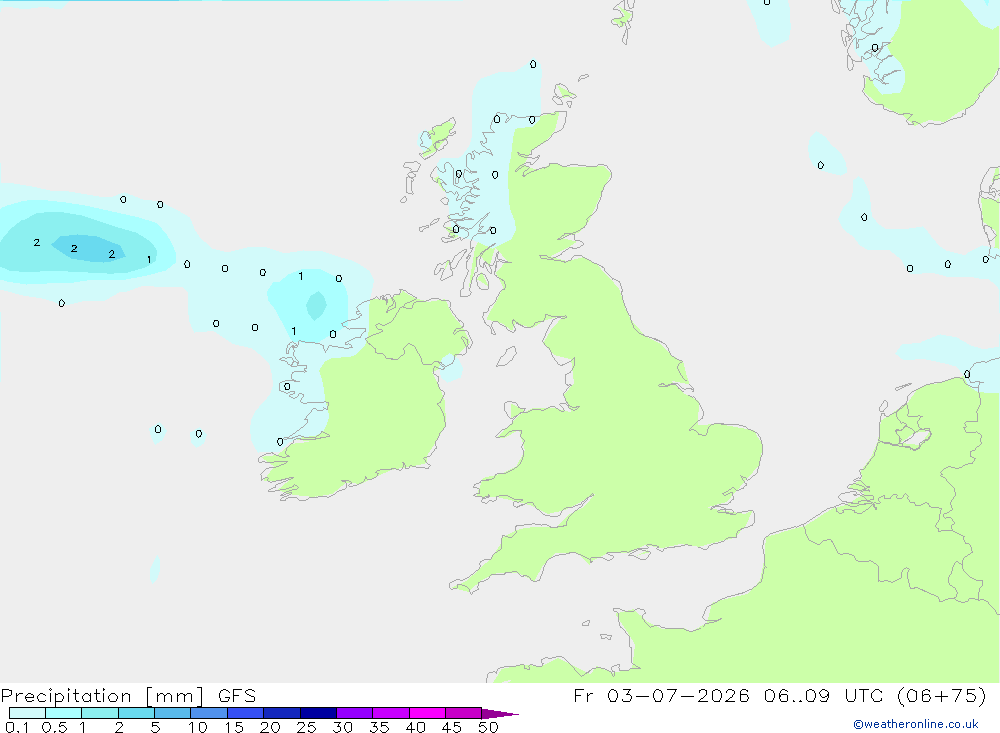Click the 0.5–1 mm legend color swatch
Image resolution: width=1000 pixels, height=733 pixels.
[x=64, y=713]
